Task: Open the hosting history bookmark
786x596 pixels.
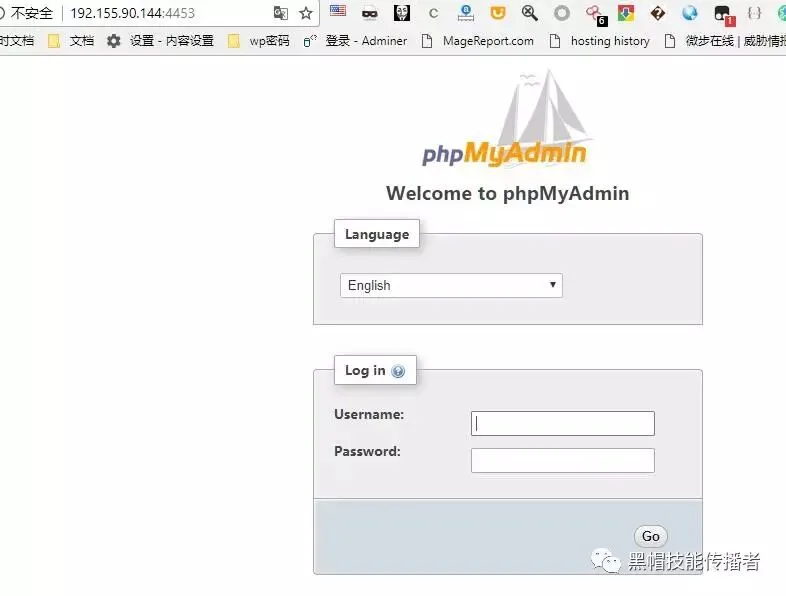Action: click(x=600, y=41)
